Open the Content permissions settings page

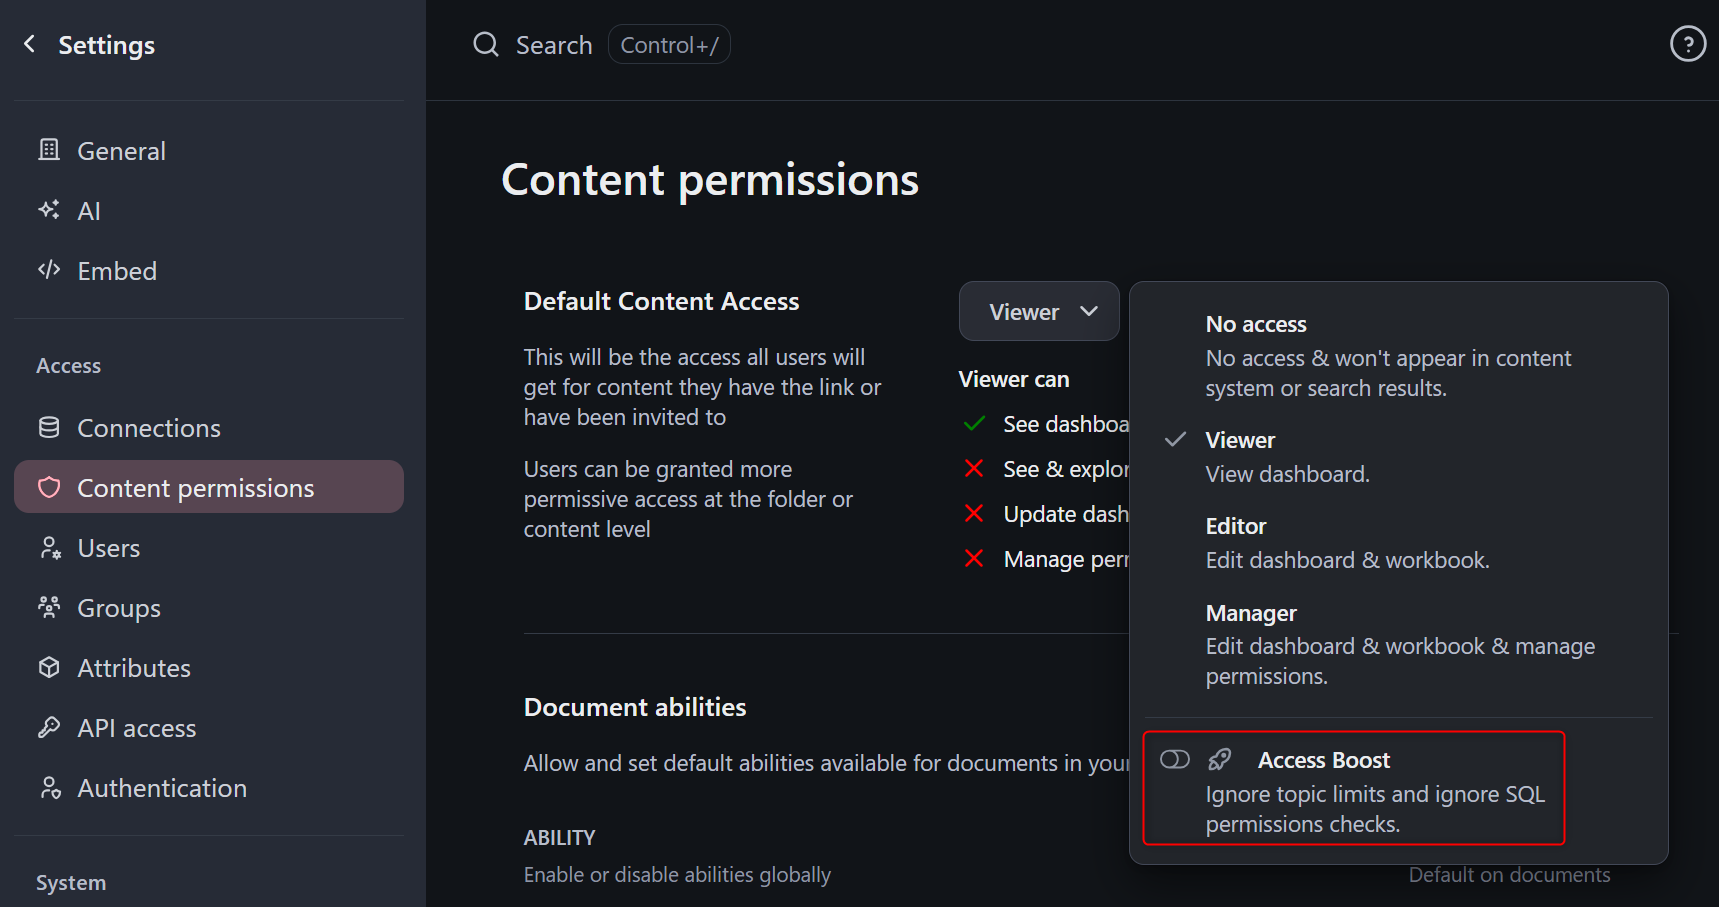pos(196,488)
